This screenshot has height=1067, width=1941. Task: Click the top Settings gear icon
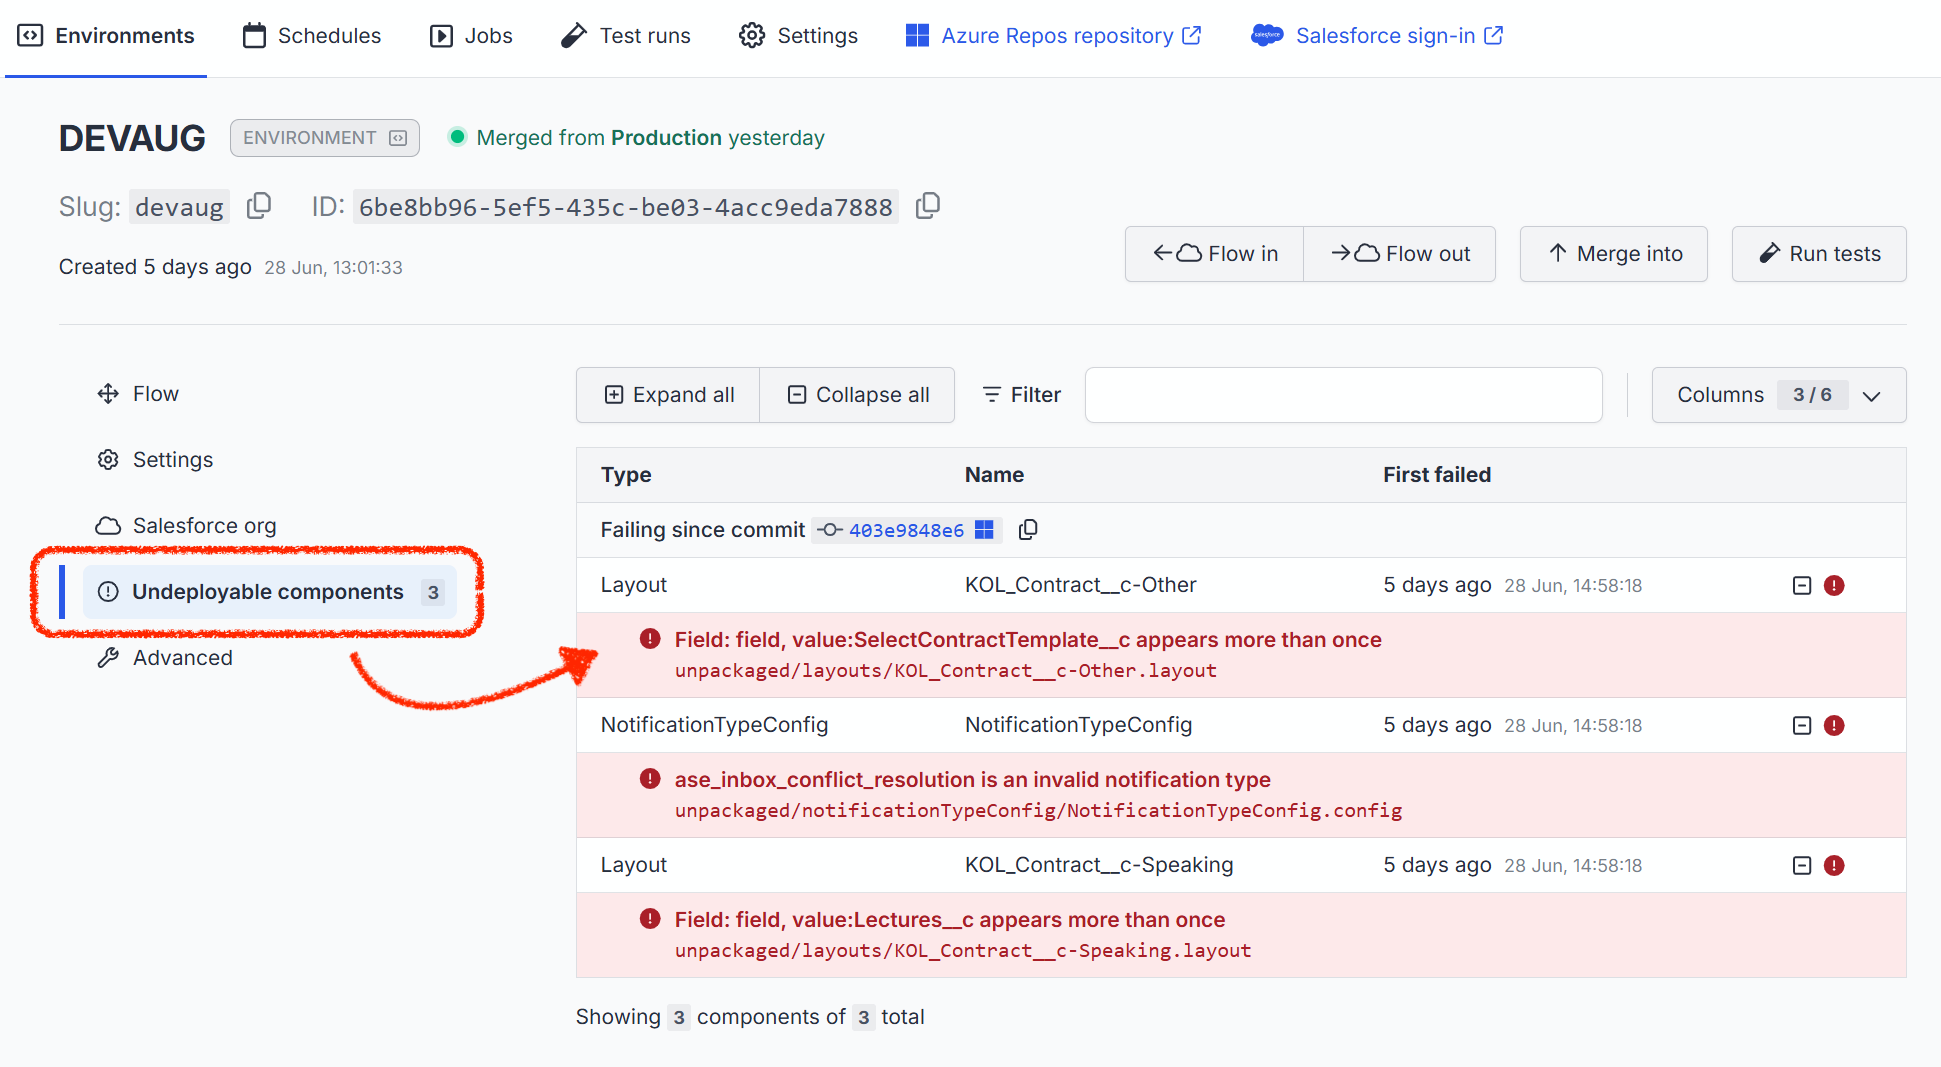pos(752,36)
